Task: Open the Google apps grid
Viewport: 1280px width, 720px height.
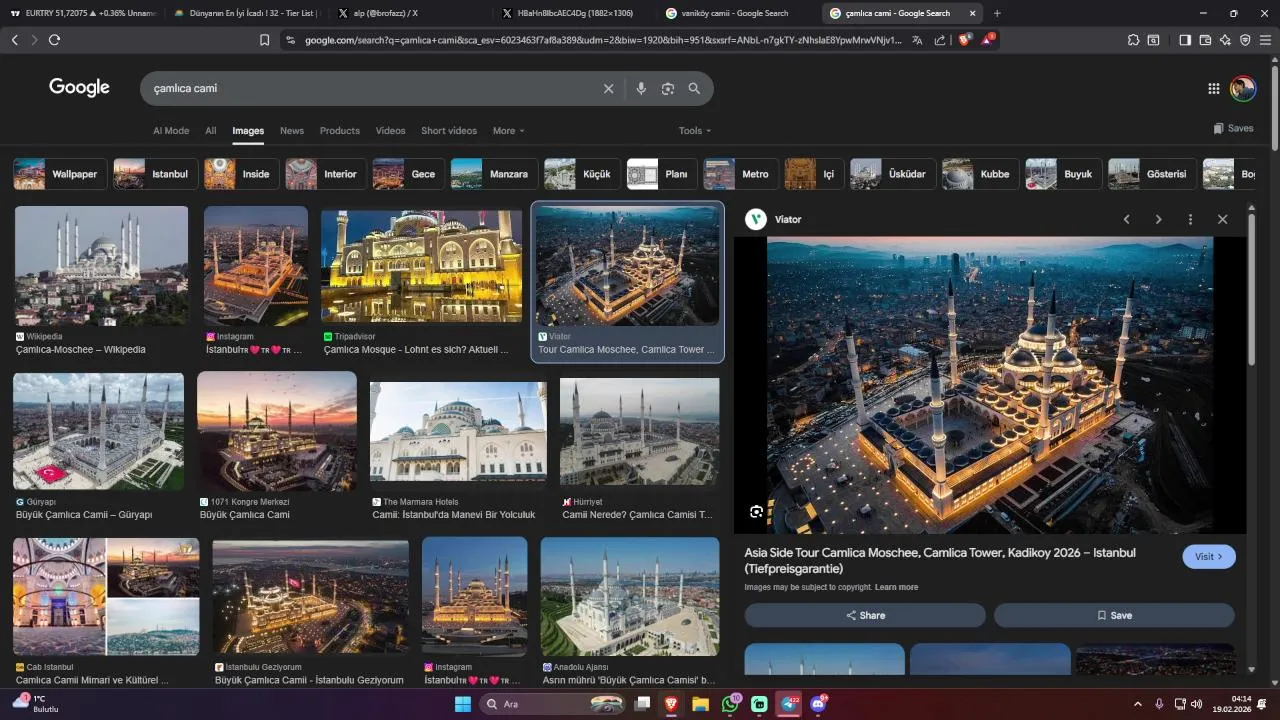Action: (x=1214, y=89)
